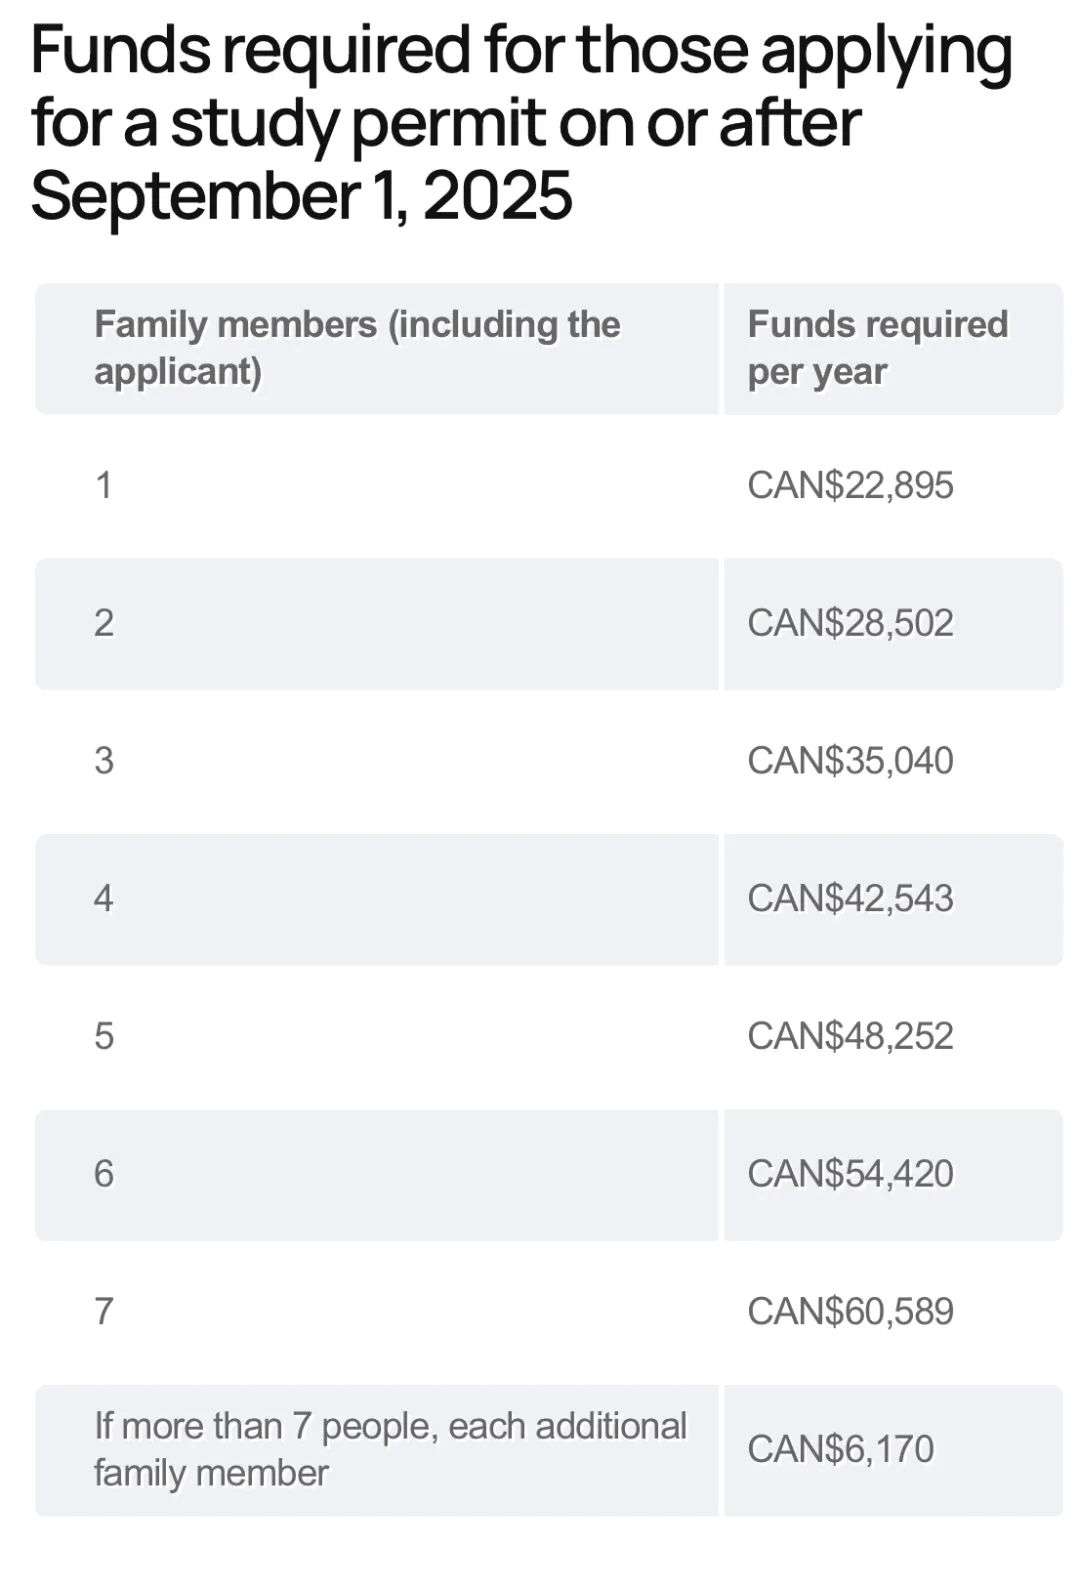
Task: Click the family size 7 row label
Action: pyautogui.click(x=103, y=1312)
